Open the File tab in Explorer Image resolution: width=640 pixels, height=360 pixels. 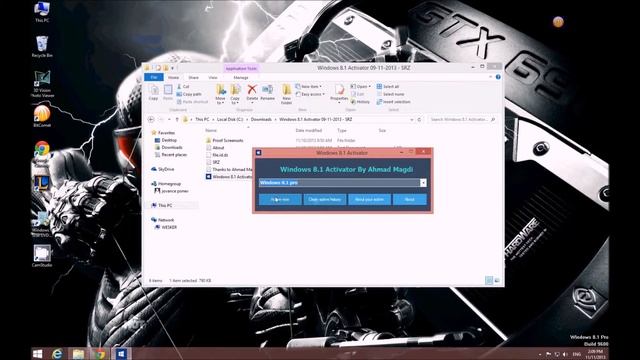153,77
